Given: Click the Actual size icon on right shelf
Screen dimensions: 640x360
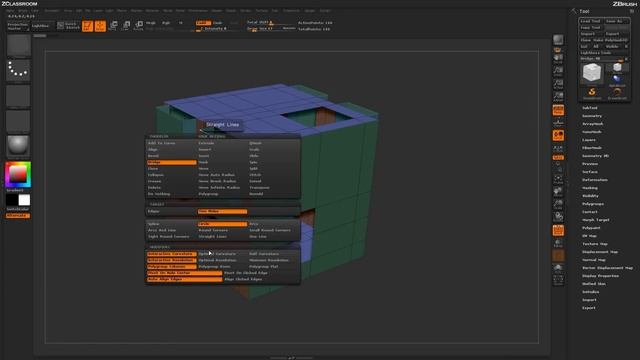Looking at the screenshot, I should point(558,84).
